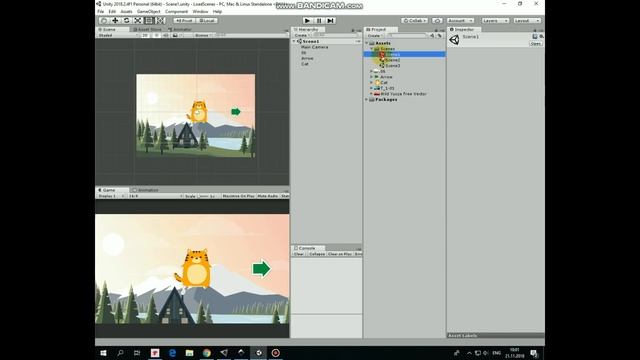The image size is (640, 360).
Task: Open the Window menu
Action: (x=200, y=11)
